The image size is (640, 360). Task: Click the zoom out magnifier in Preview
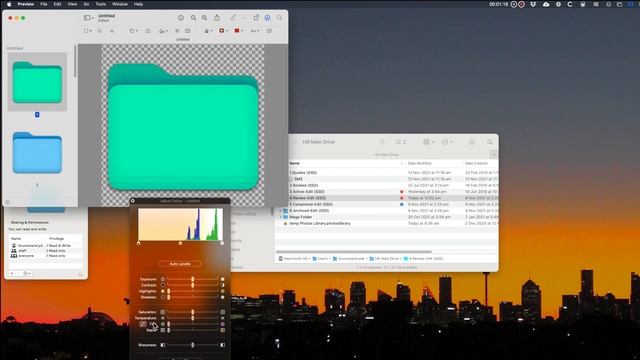click(193, 18)
